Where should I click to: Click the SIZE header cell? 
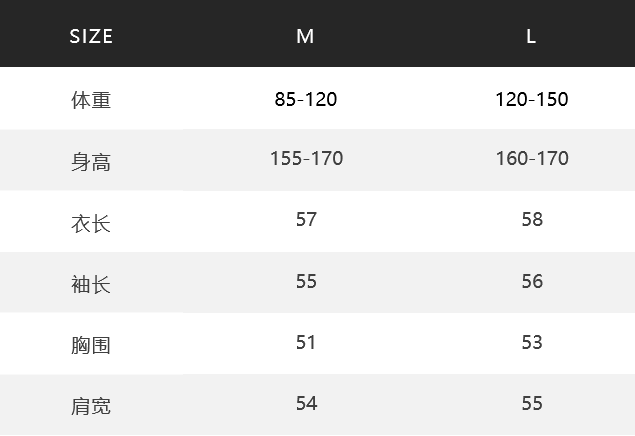pos(91,36)
